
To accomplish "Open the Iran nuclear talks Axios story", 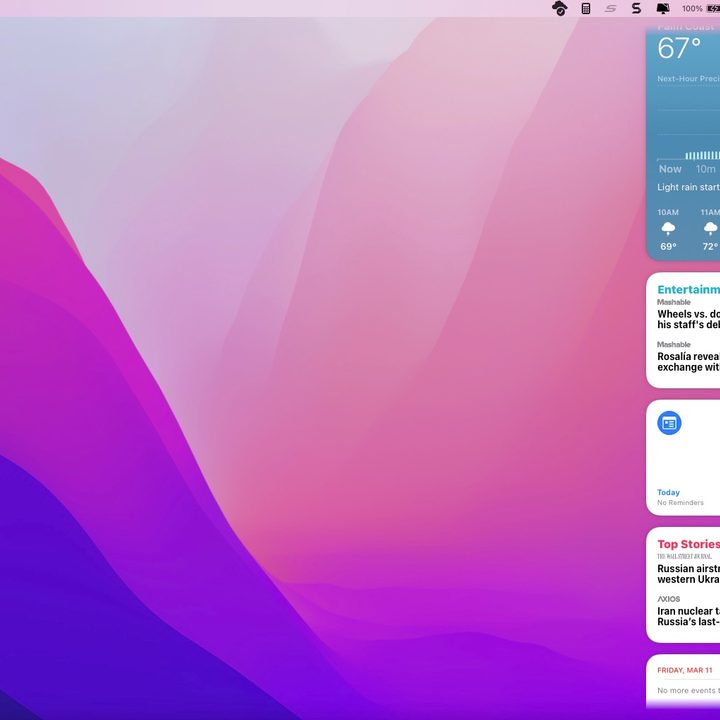I will point(688,616).
